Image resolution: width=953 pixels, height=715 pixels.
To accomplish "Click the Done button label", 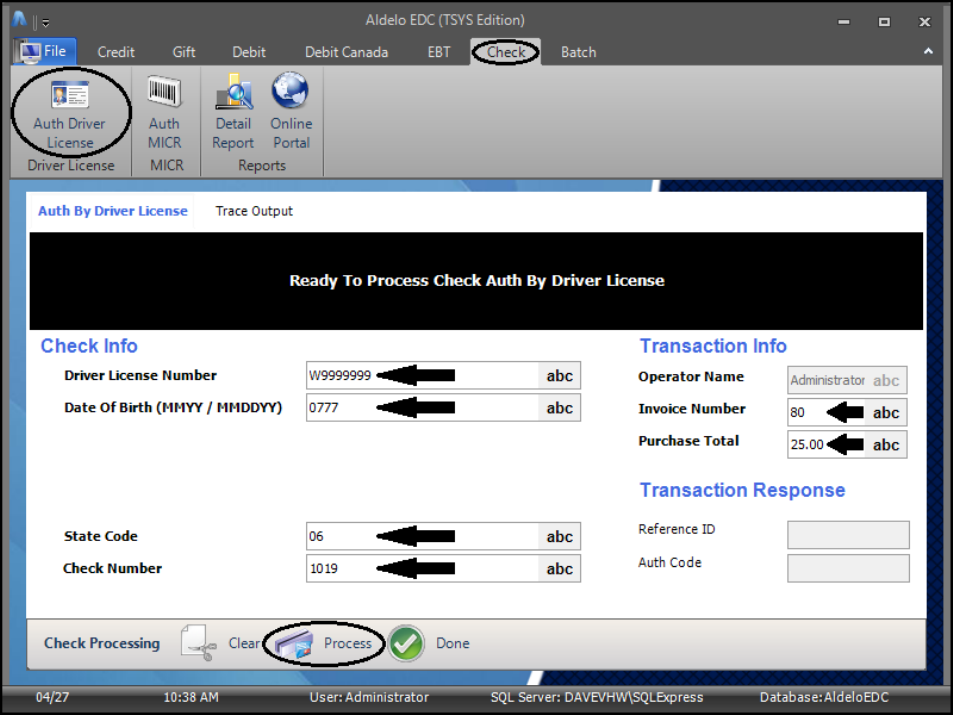I will point(452,643).
